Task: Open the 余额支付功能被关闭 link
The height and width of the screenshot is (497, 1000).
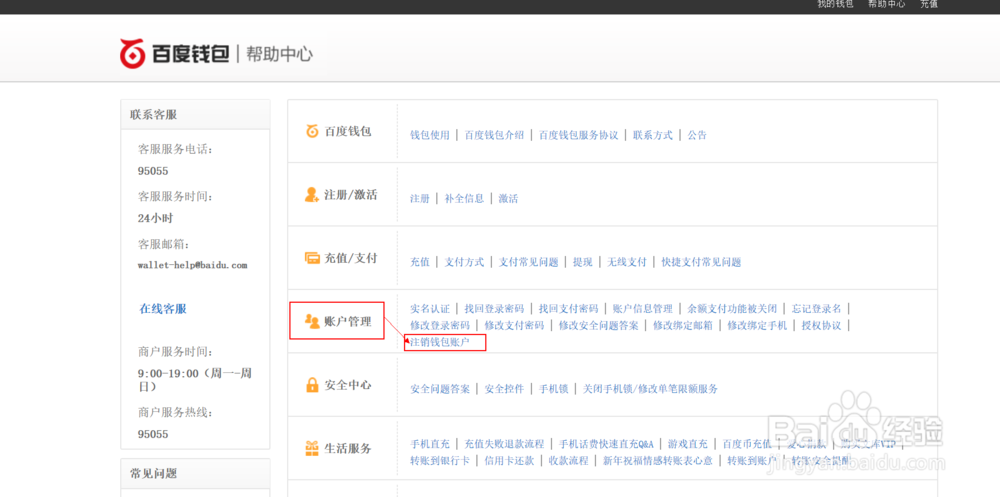Action: [x=732, y=309]
